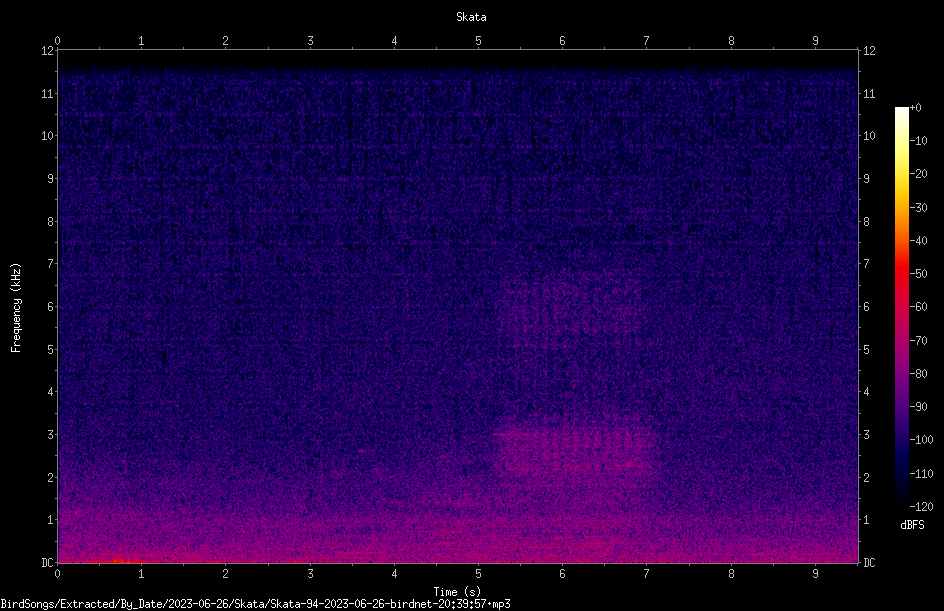Select the "-50" color scale value
The height and width of the screenshot is (611, 944).
(918, 274)
